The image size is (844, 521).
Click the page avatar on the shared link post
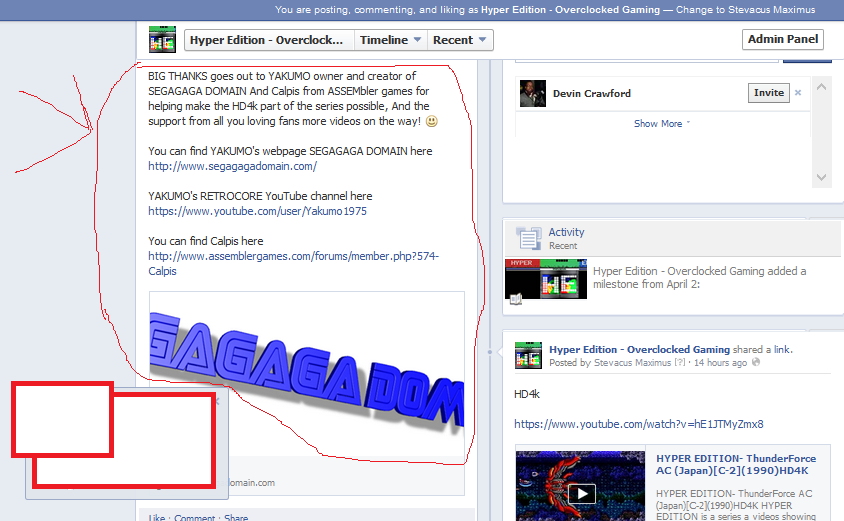(528, 355)
